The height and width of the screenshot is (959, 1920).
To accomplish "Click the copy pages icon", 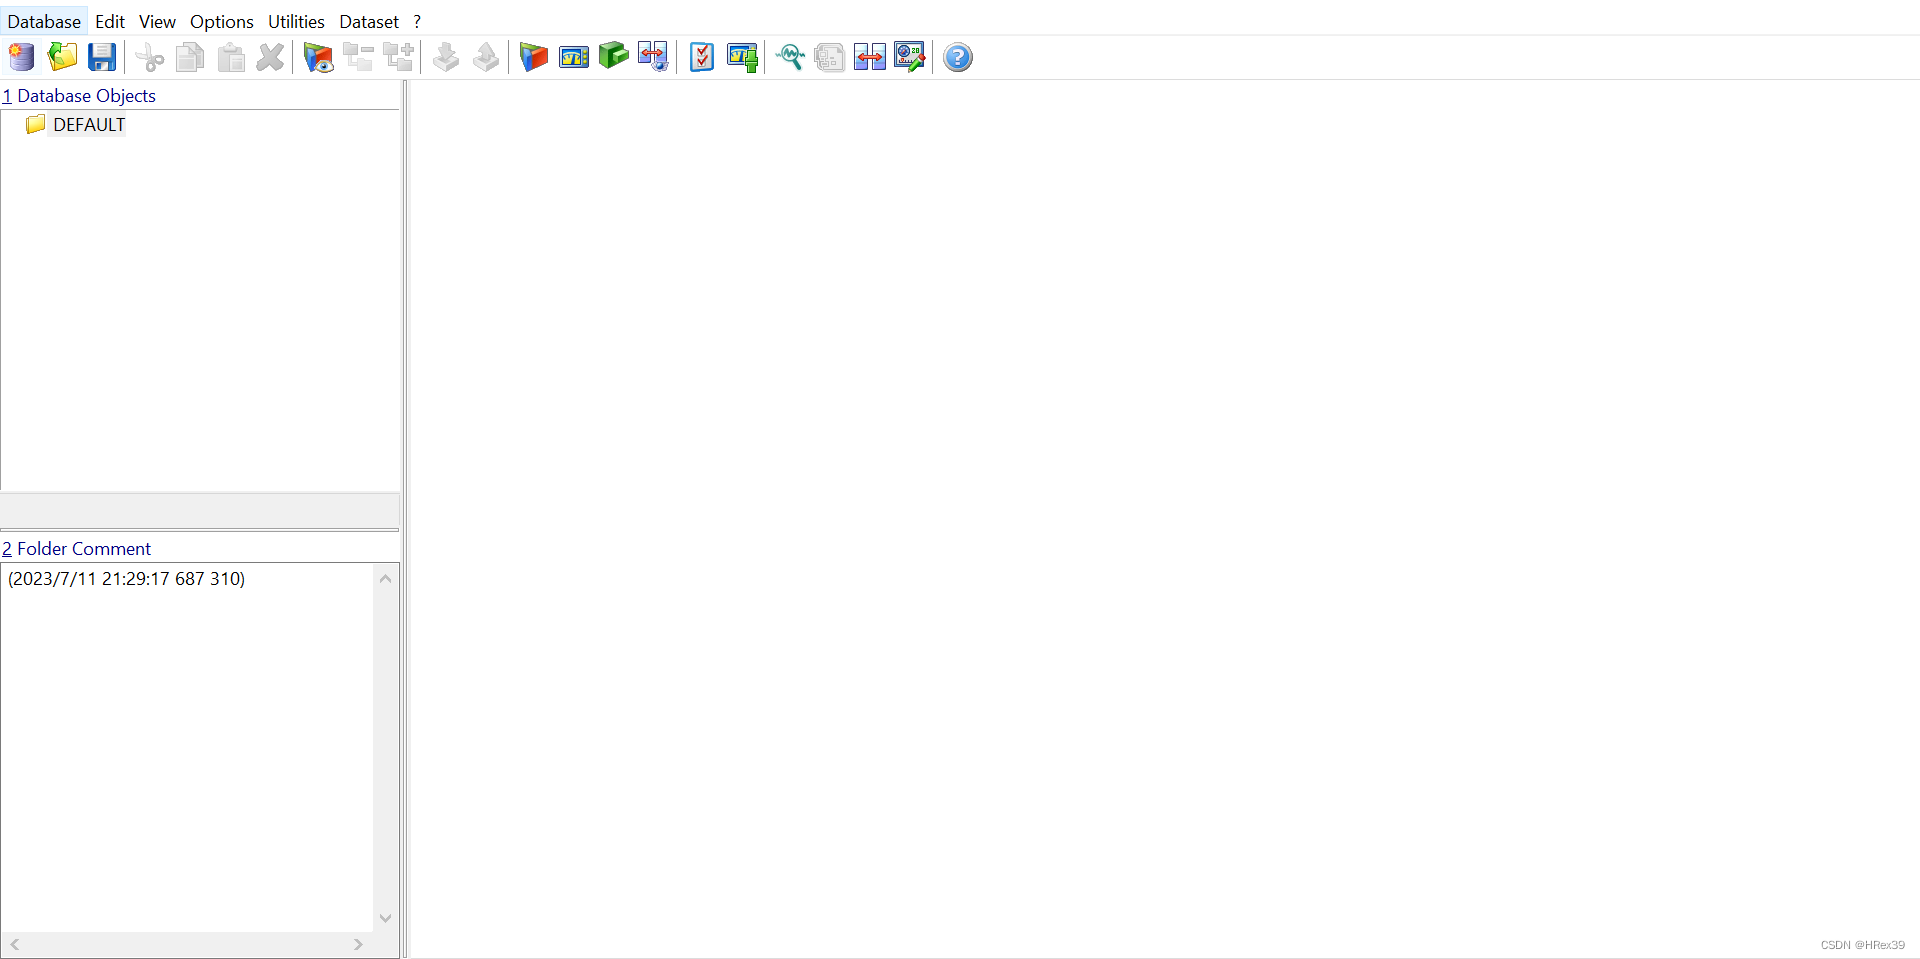I will click(x=190, y=57).
